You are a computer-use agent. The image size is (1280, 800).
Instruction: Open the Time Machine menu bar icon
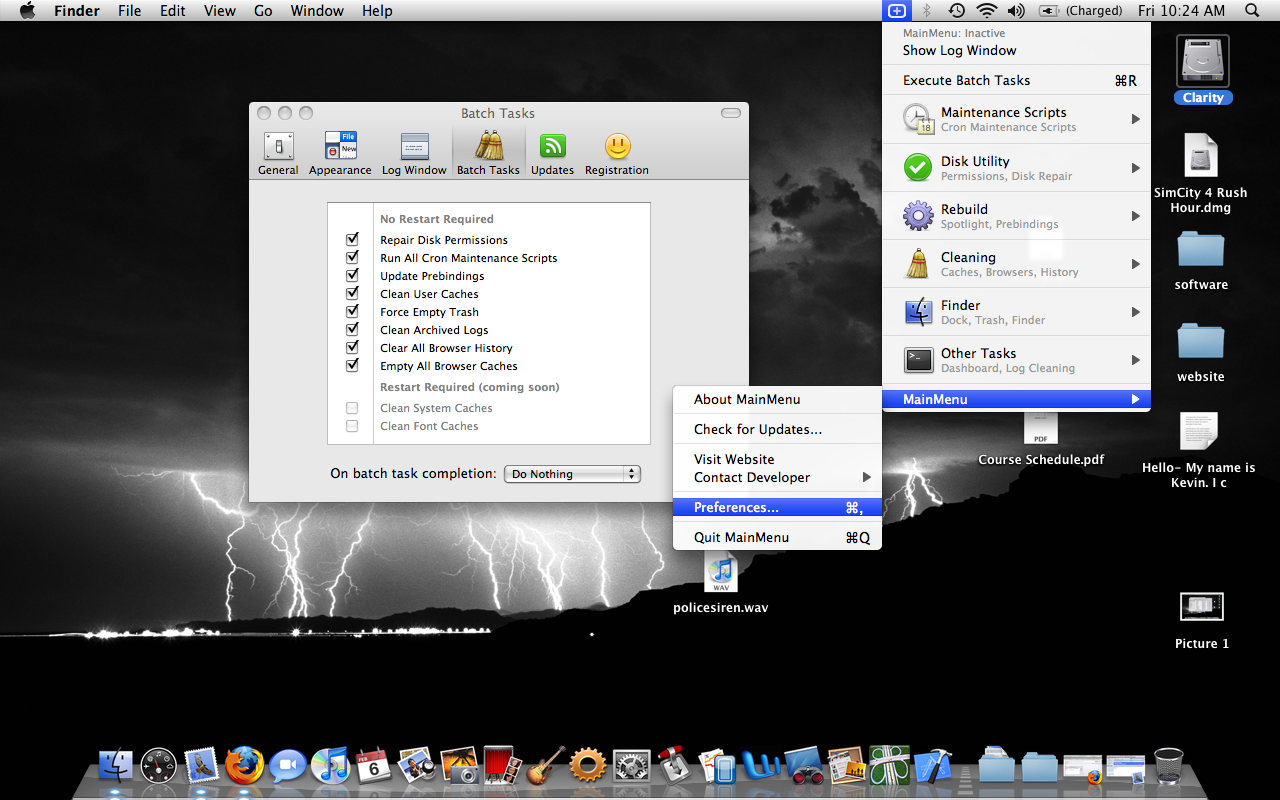956,11
